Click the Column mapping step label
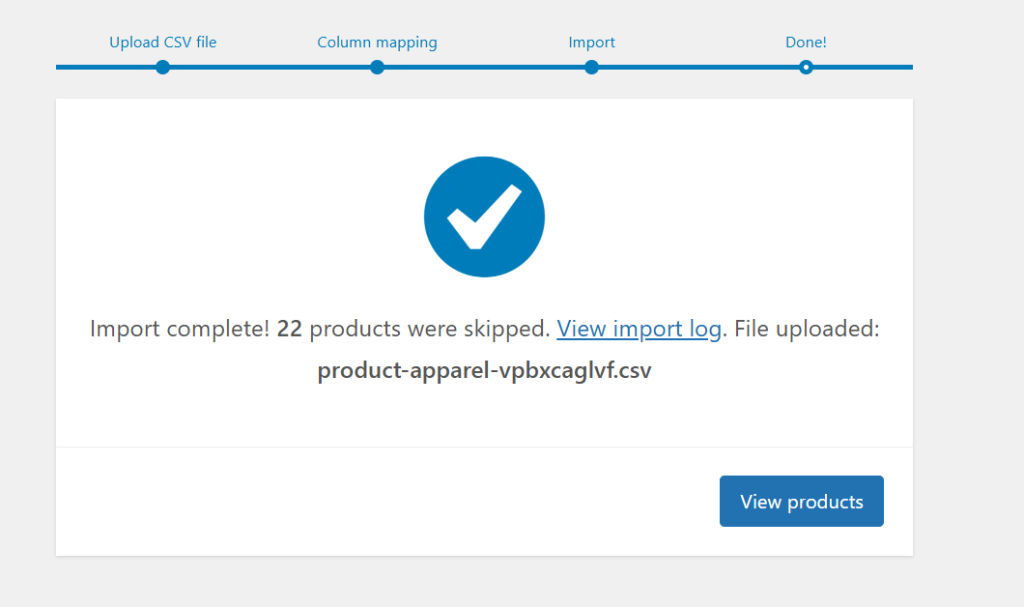This screenshot has height=607, width=1024. point(377,42)
